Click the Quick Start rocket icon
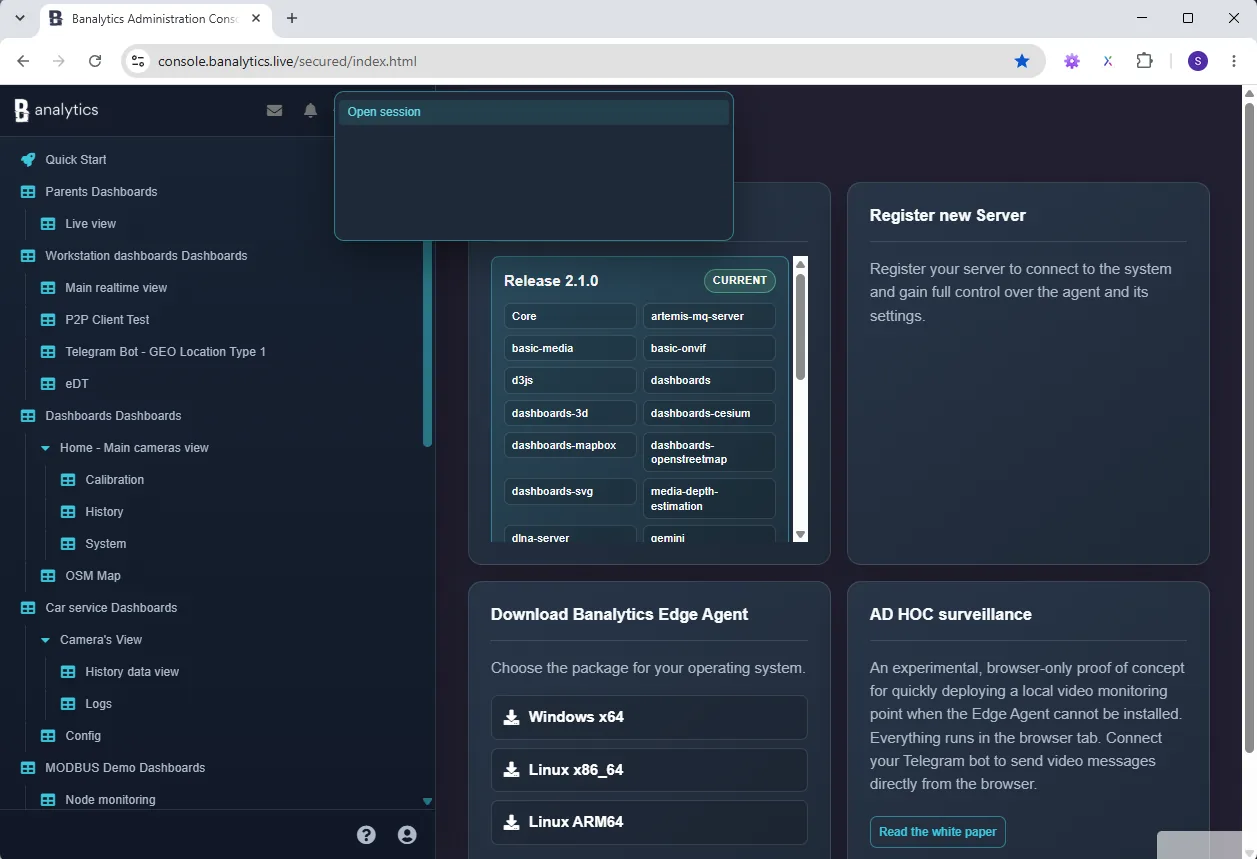 pos(28,160)
